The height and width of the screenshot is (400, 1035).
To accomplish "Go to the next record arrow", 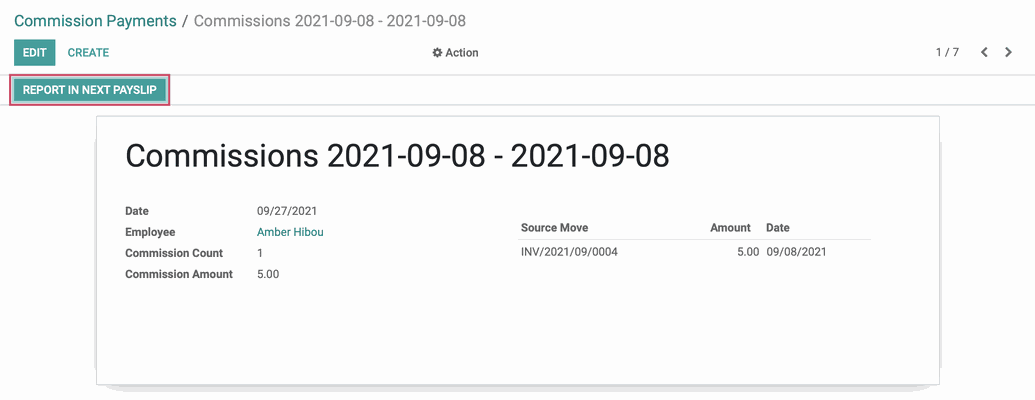I will coord(1008,53).
